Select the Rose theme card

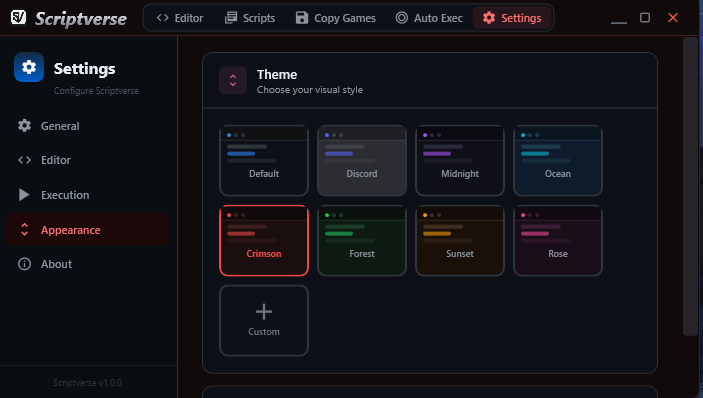tap(558, 241)
